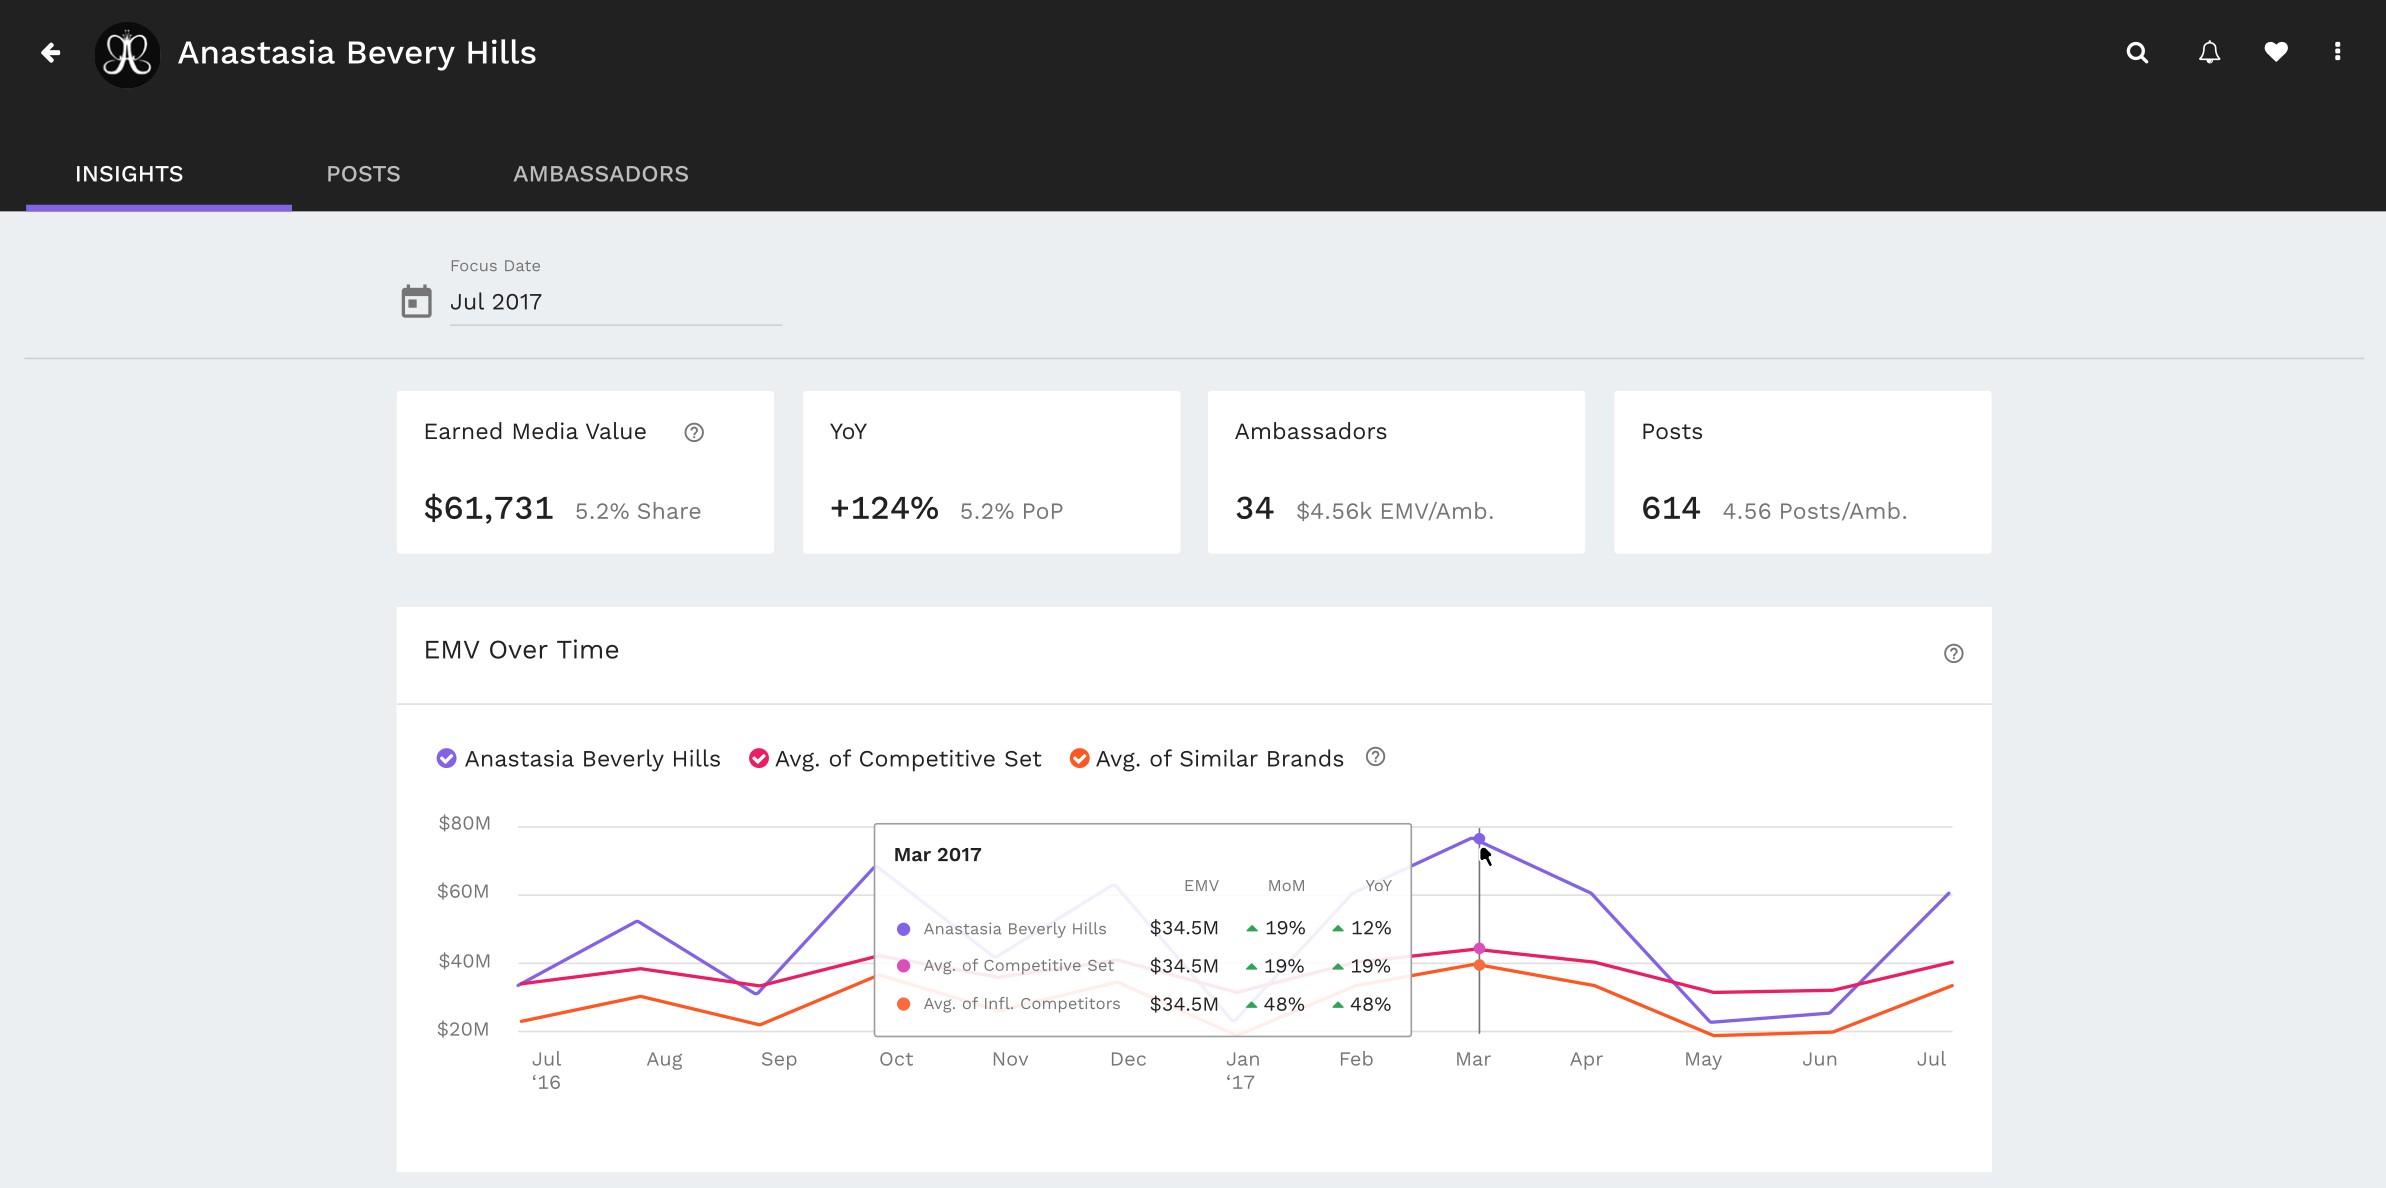Switch to the AMBASSADORS tab
The height and width of the screenshot is (1188, 2386).
coord(601,174)
